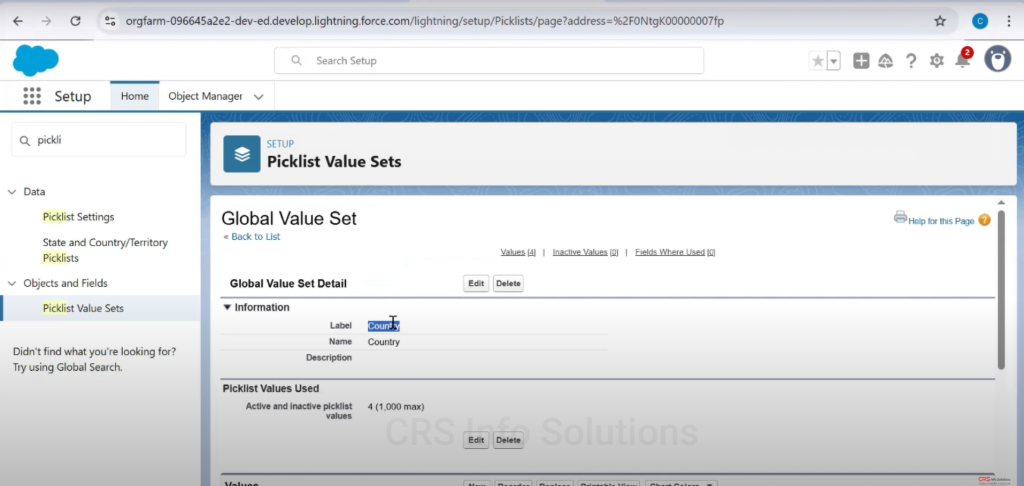1024x486 pixels.
Task: Open Help for this Page link
Action: [x=941, y=221]
